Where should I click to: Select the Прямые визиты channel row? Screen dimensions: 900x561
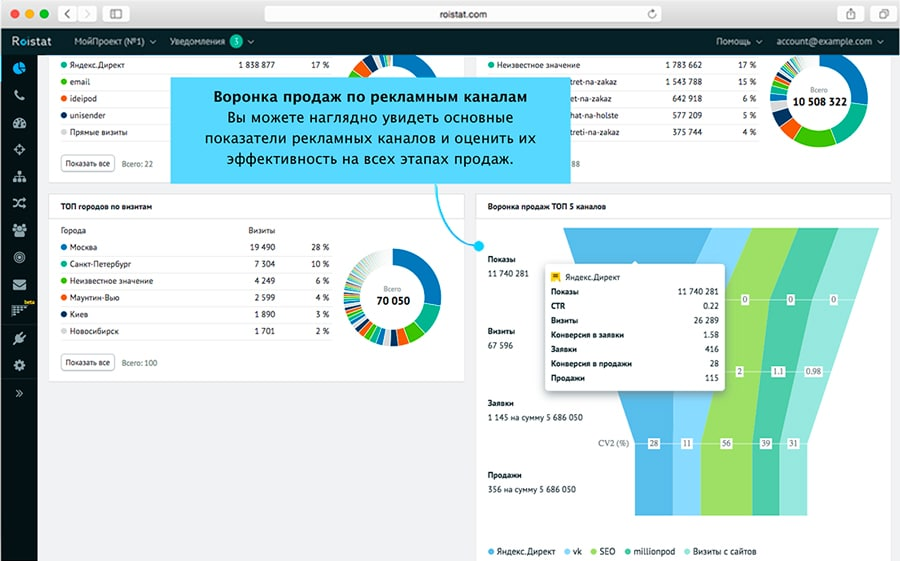(115, 132)
